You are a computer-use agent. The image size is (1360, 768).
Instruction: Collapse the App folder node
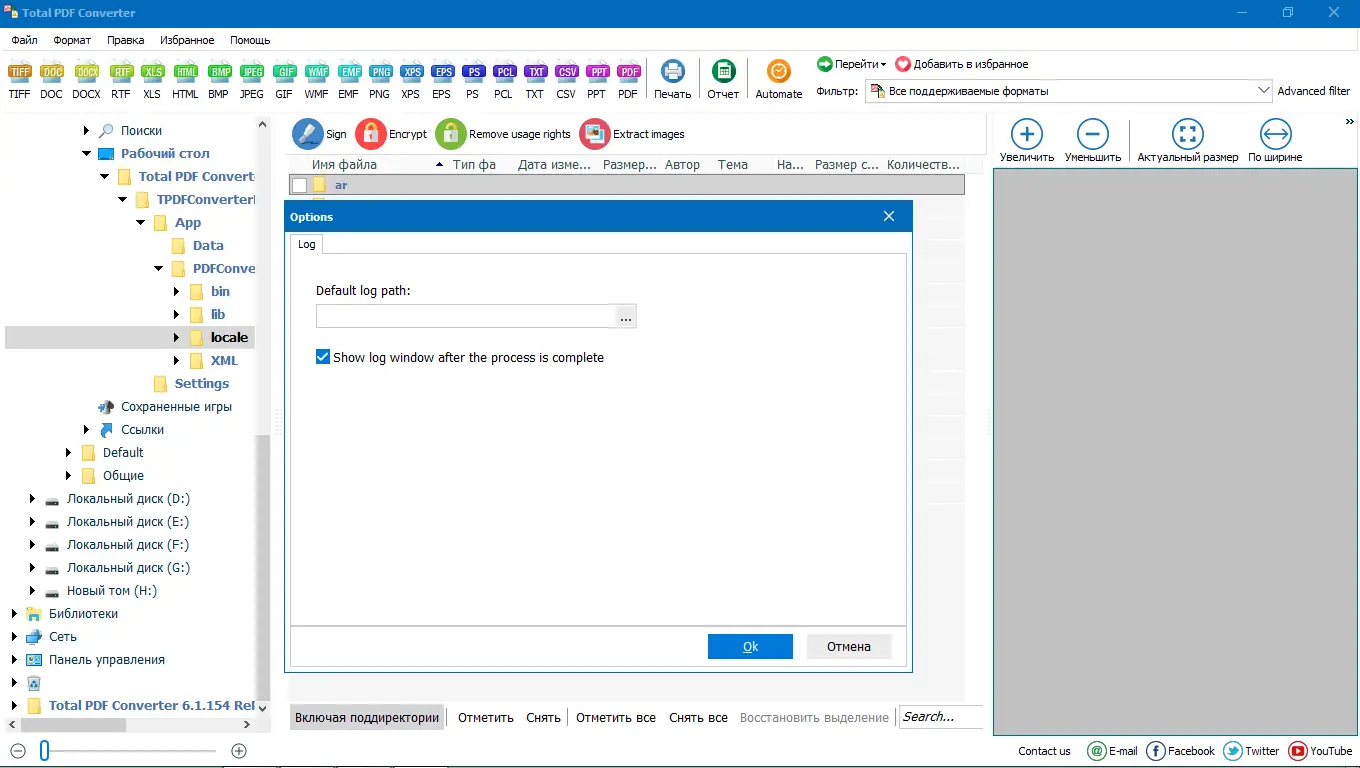pos(141,223)
